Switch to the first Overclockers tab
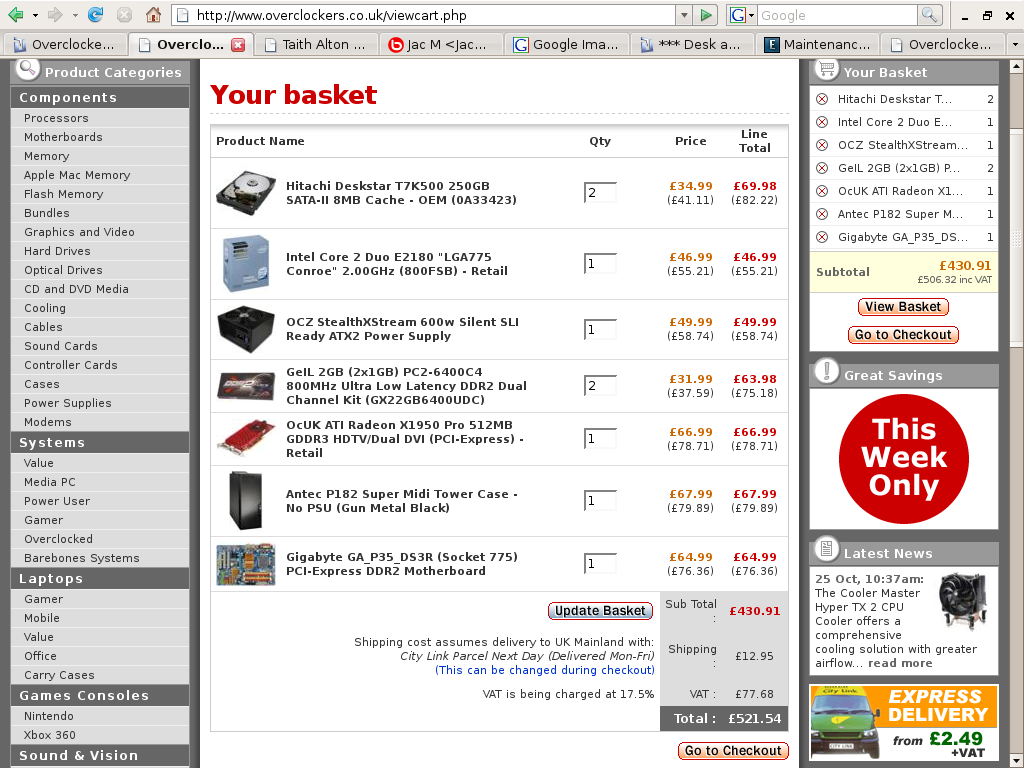 65,44
